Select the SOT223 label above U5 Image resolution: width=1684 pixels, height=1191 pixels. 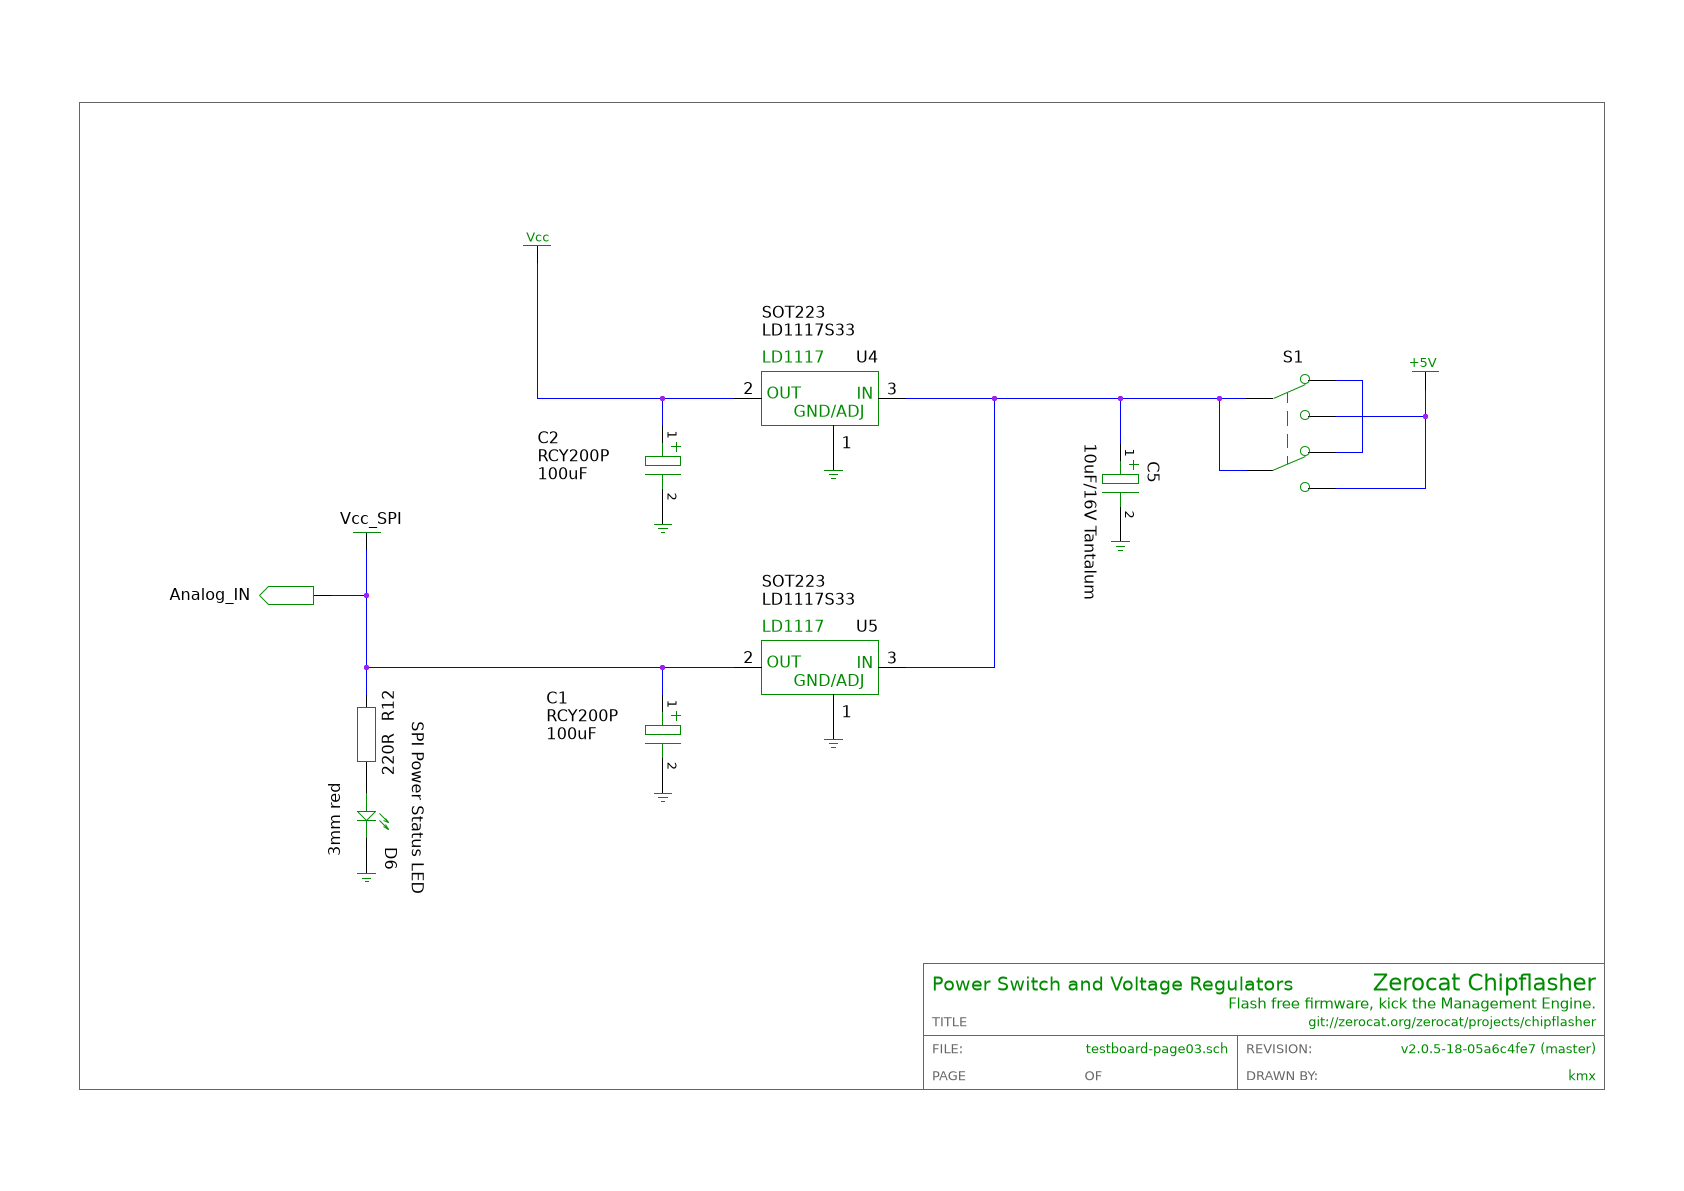(x=793, y=581)
